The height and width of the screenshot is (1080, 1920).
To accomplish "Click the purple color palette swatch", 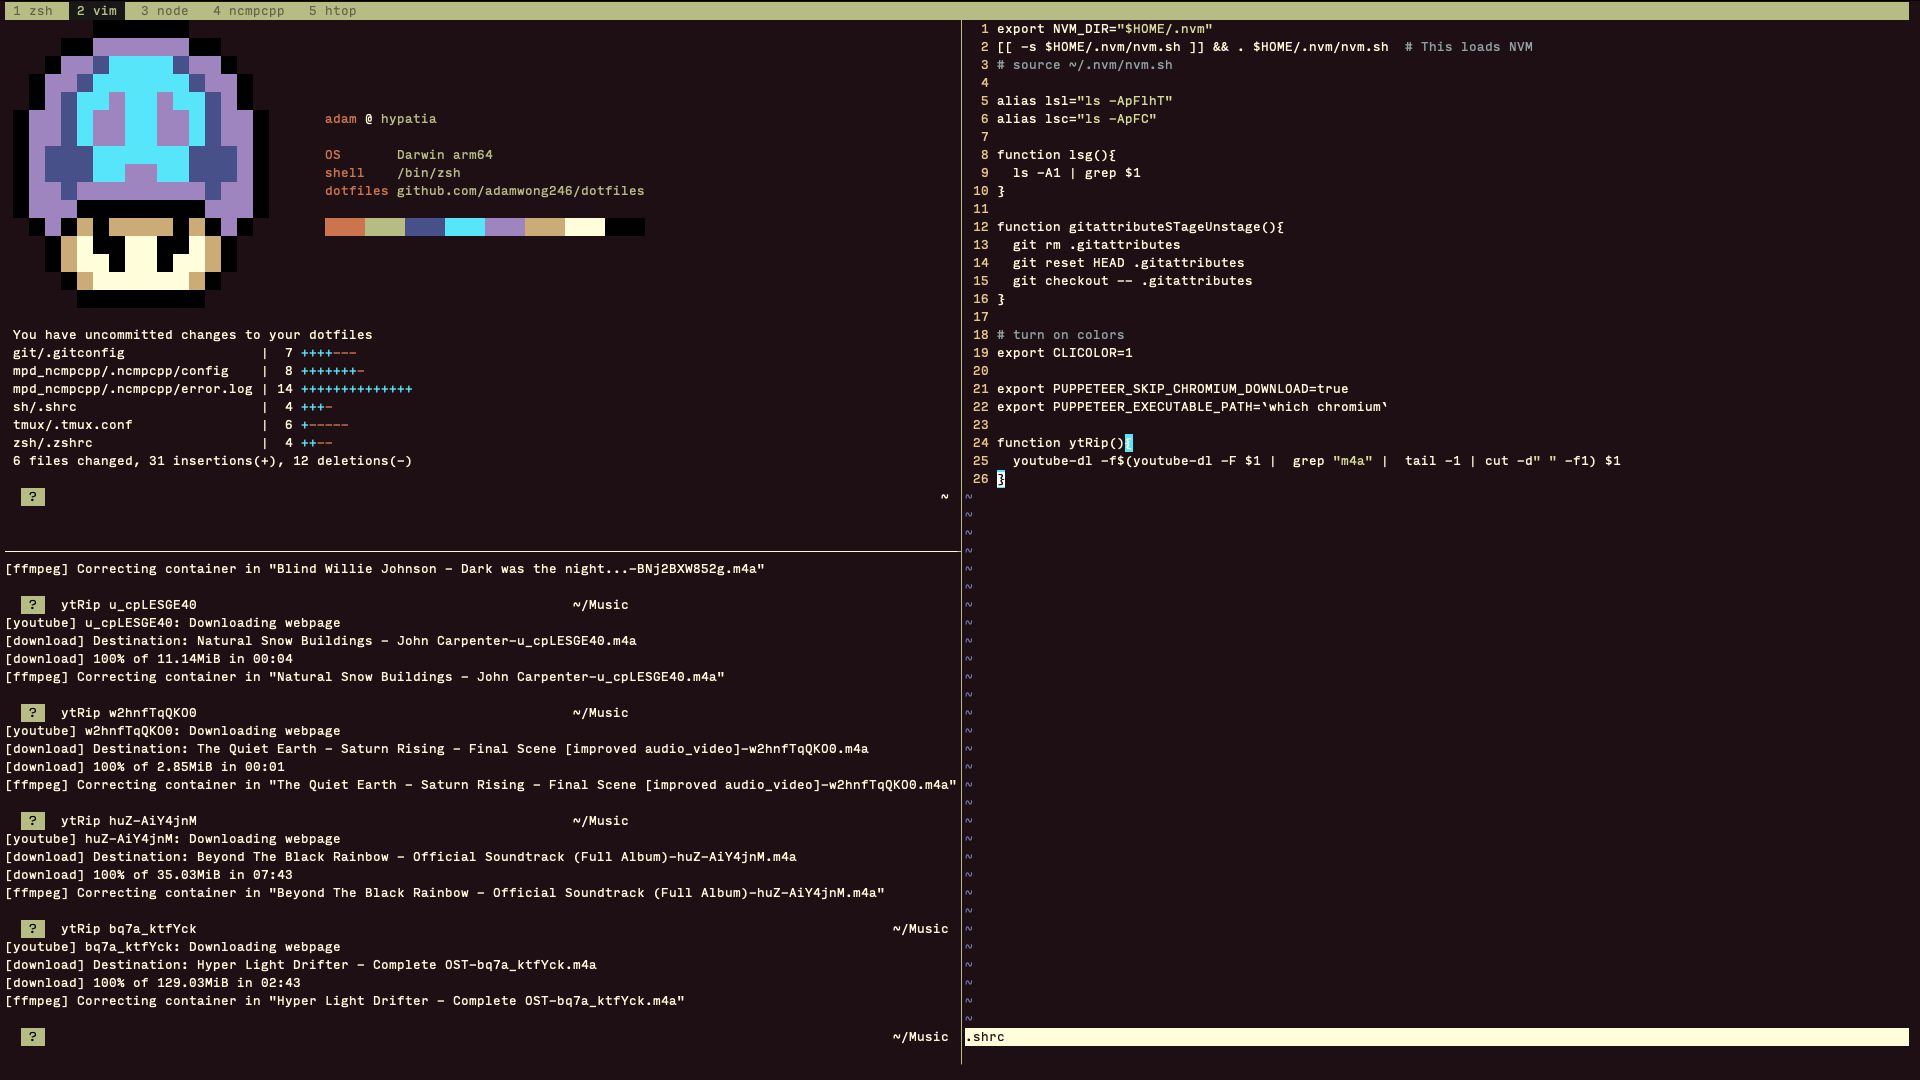I will pos(504,227).
